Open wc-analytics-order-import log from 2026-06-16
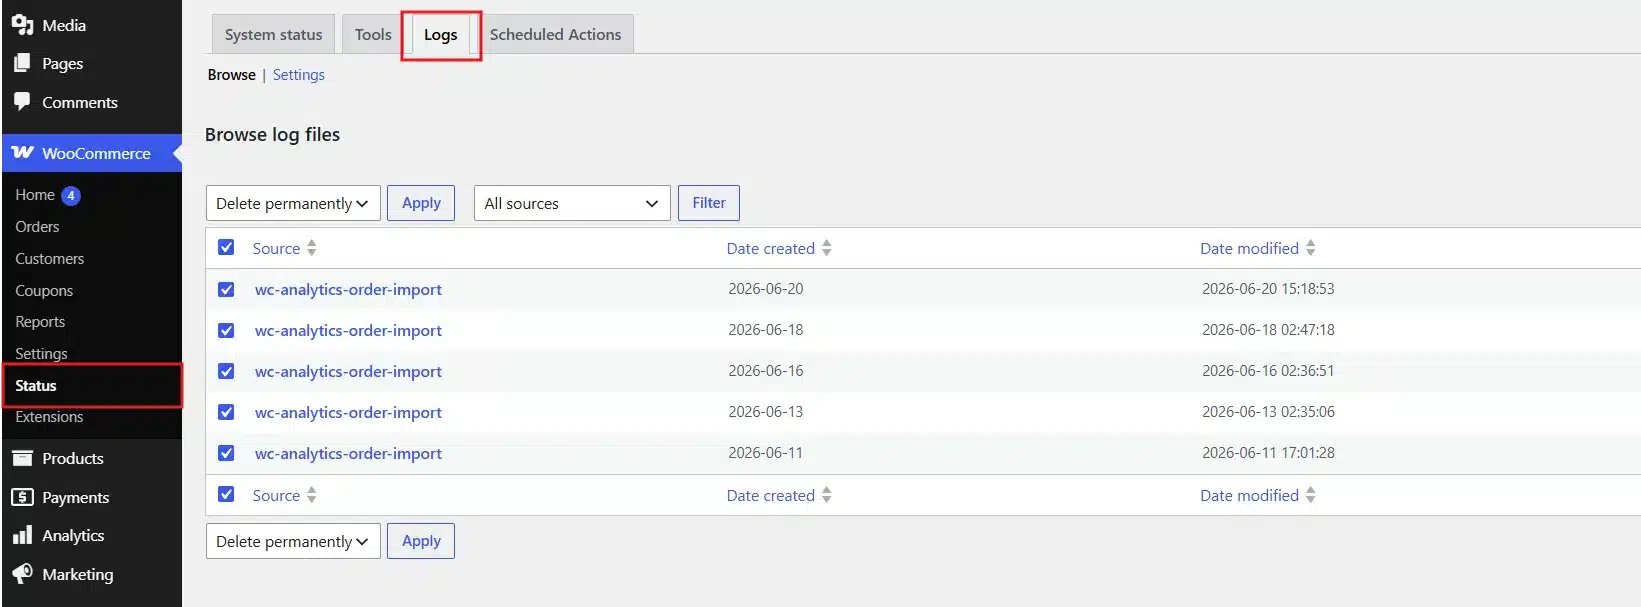 coord(348,372)
